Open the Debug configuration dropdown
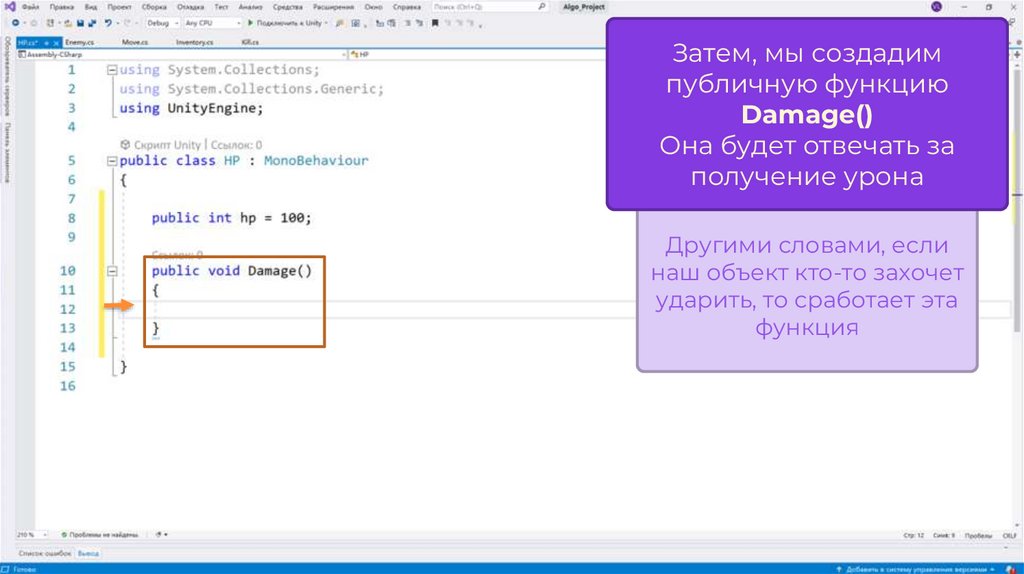 click(x=162, y=23)
